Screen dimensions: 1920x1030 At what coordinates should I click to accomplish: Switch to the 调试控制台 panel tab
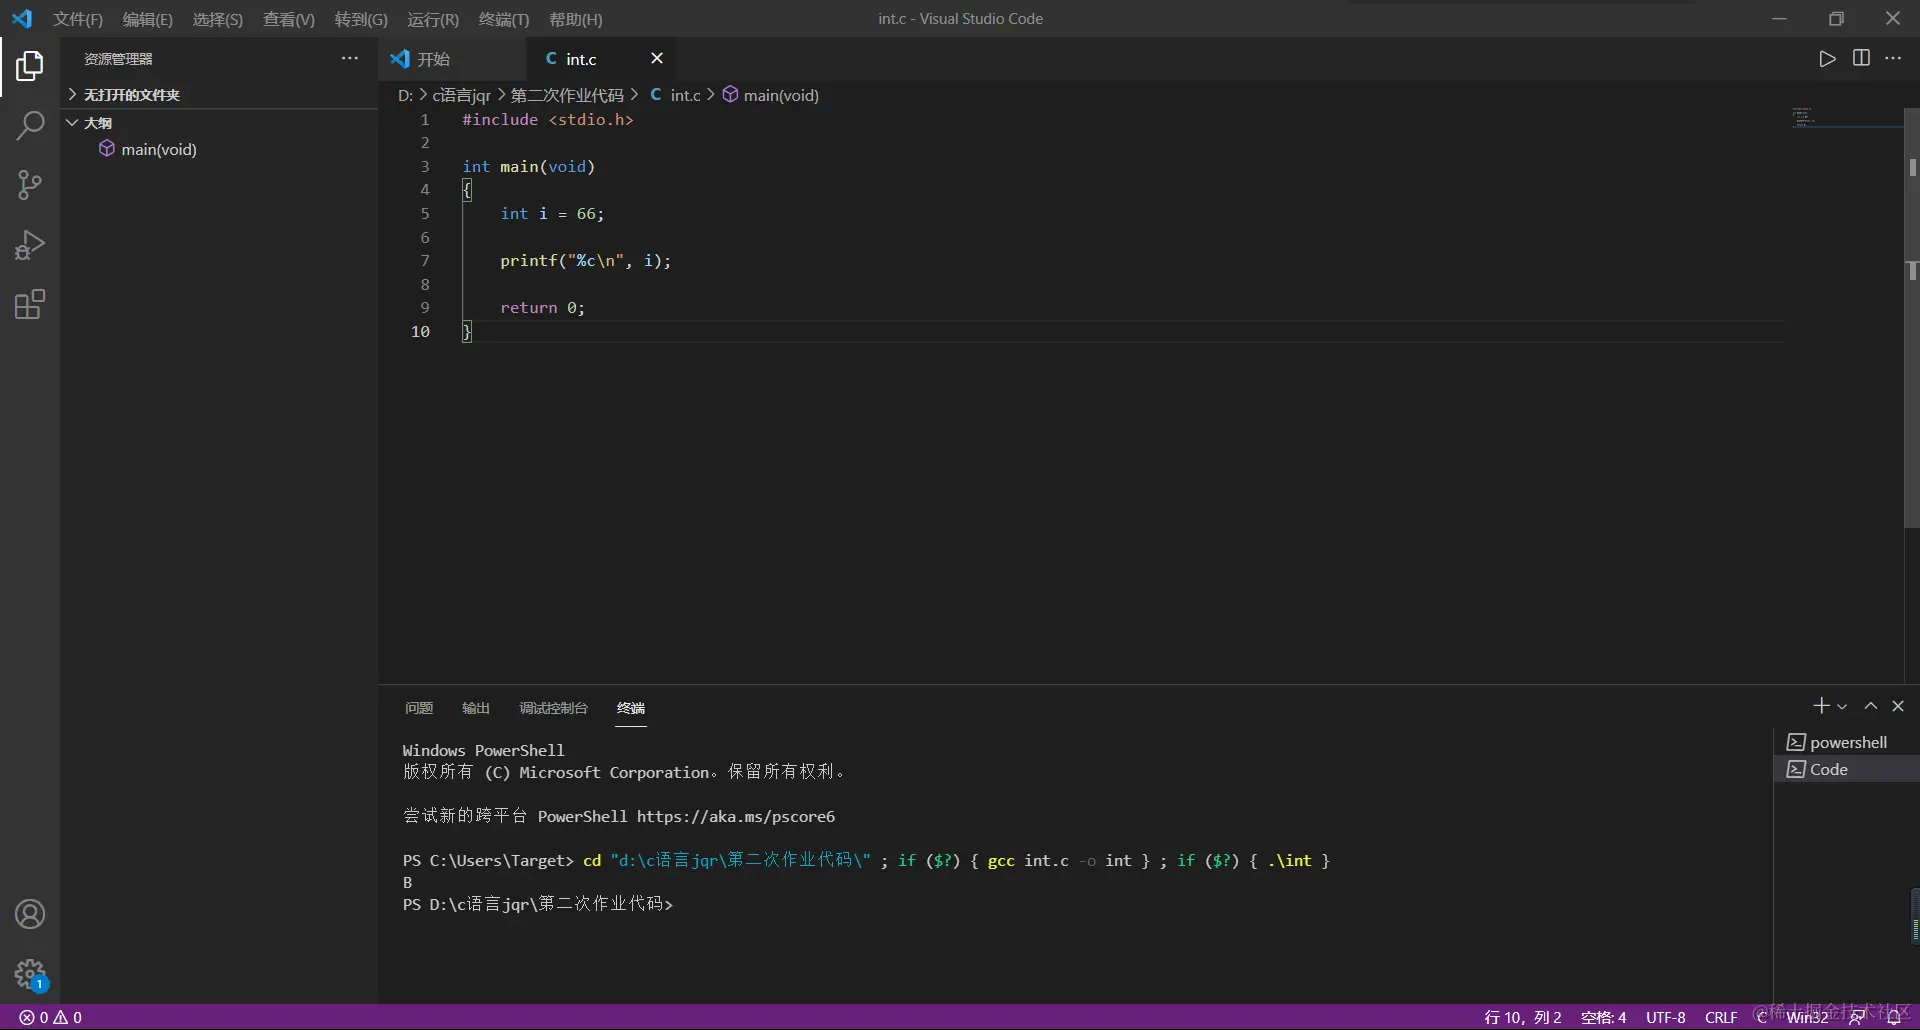553,708
